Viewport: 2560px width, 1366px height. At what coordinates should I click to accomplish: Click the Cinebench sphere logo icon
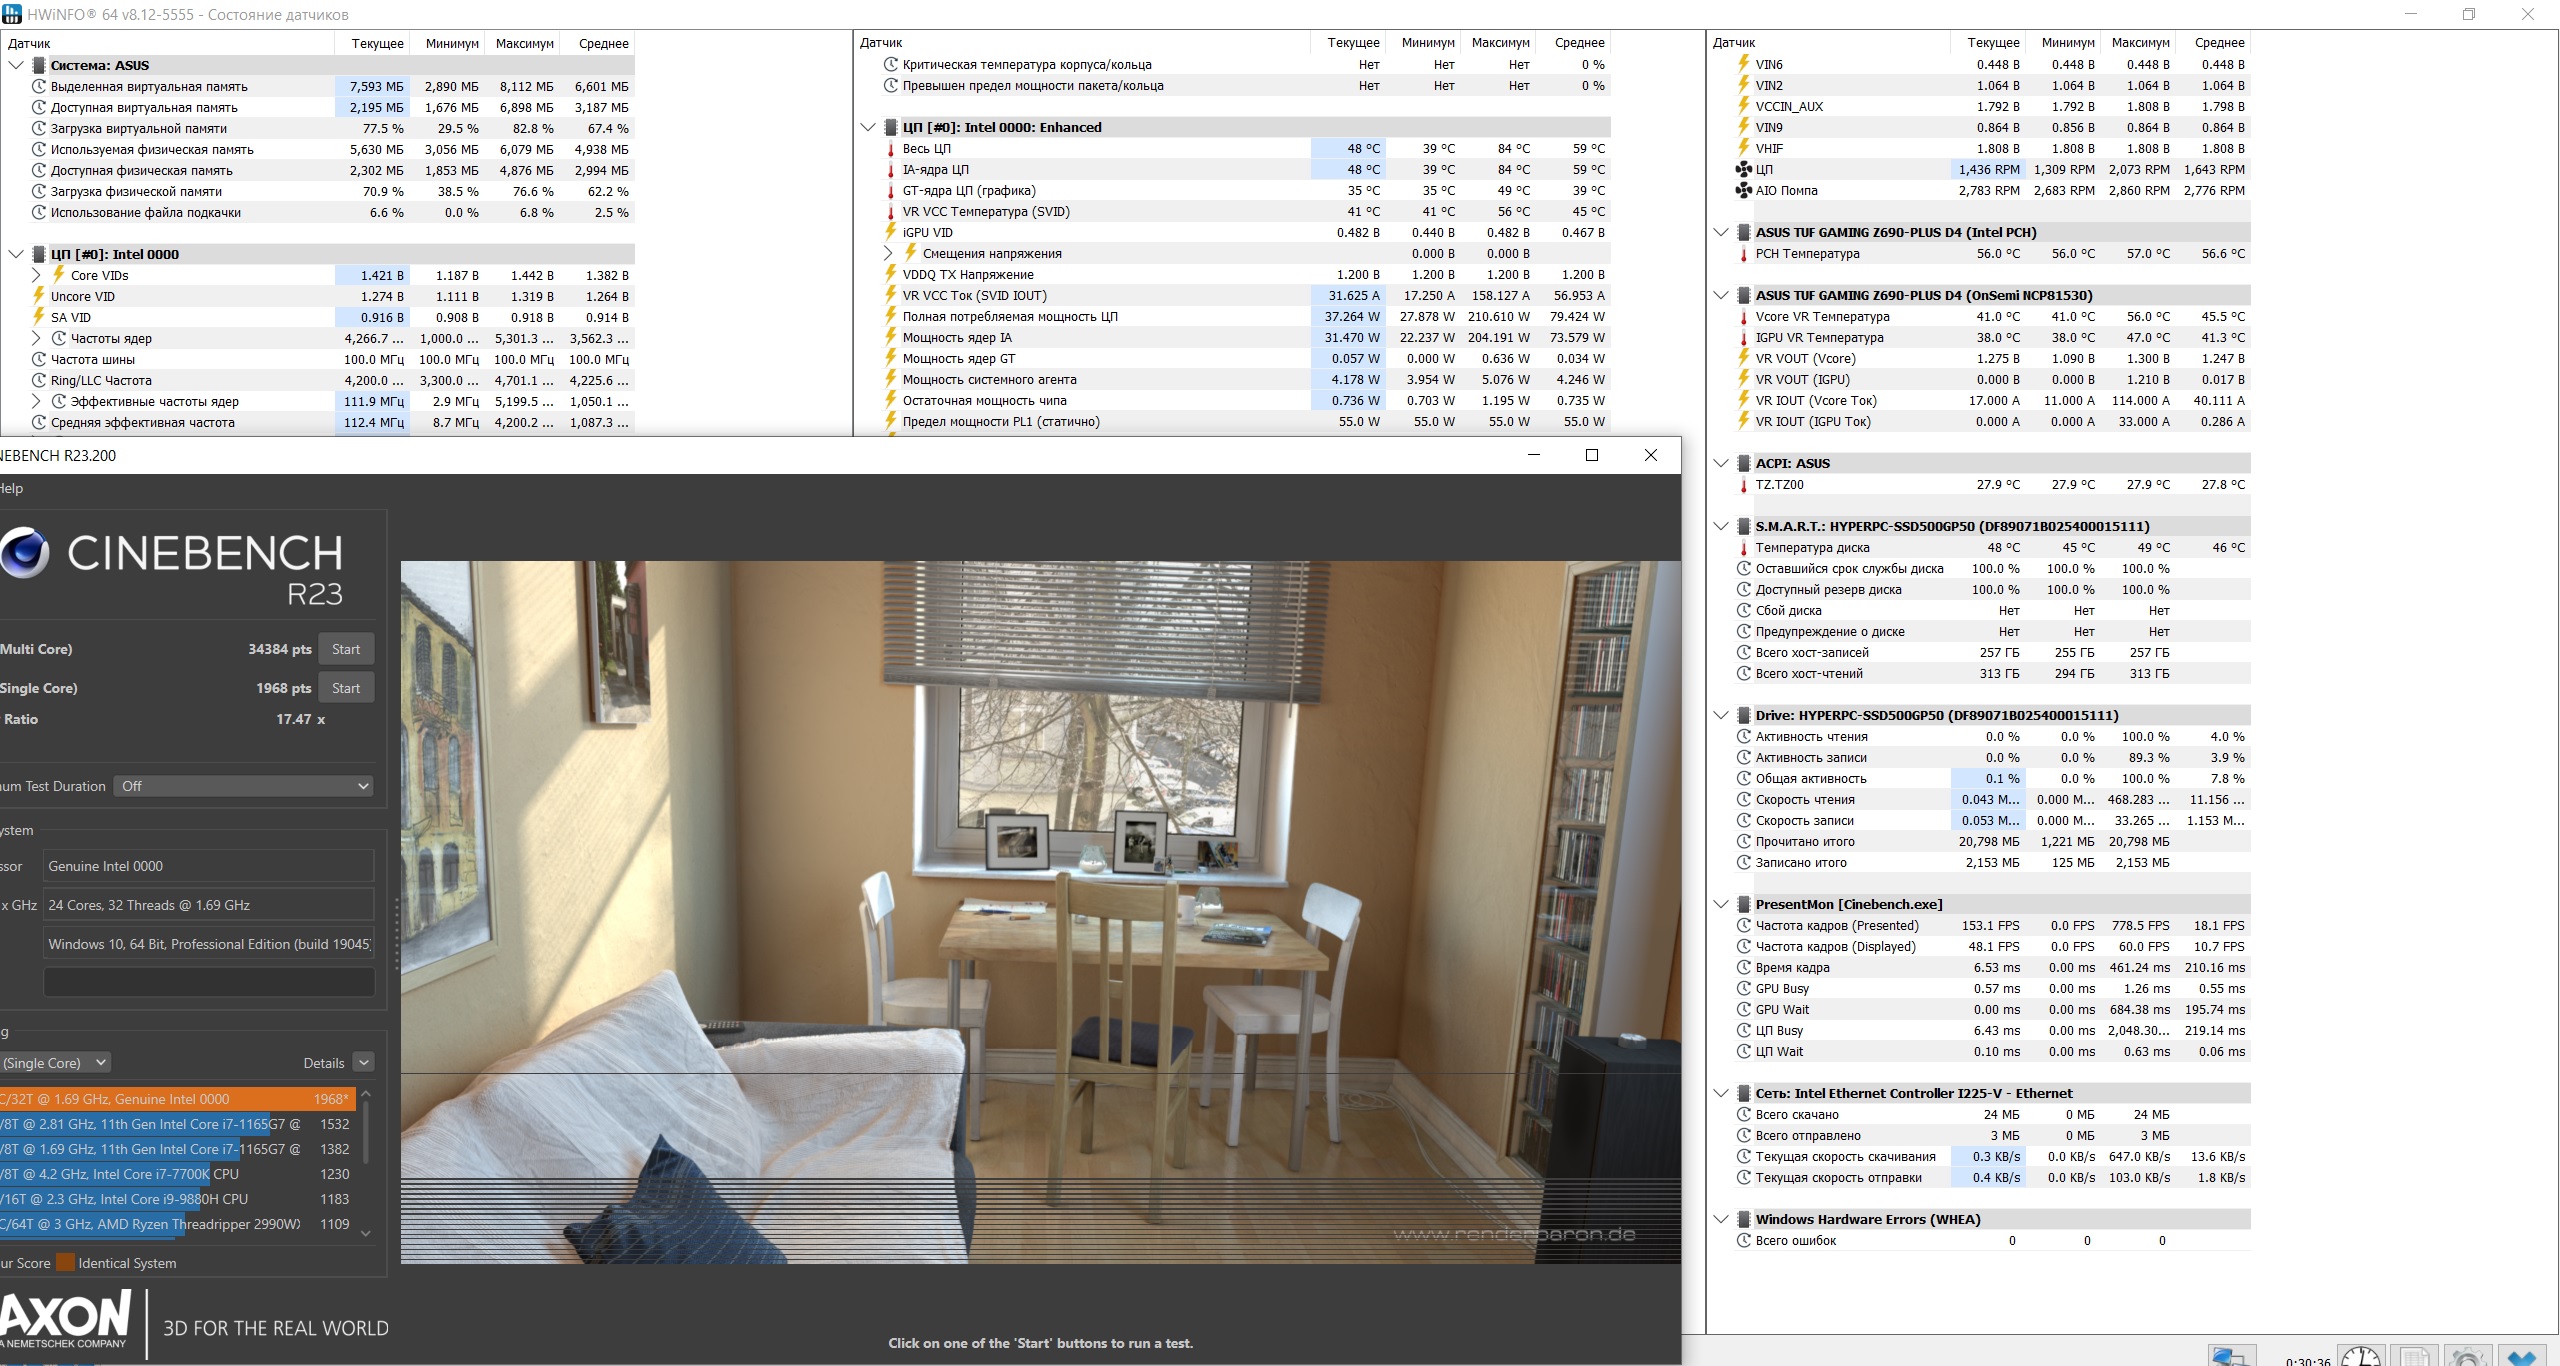[25, 553]
